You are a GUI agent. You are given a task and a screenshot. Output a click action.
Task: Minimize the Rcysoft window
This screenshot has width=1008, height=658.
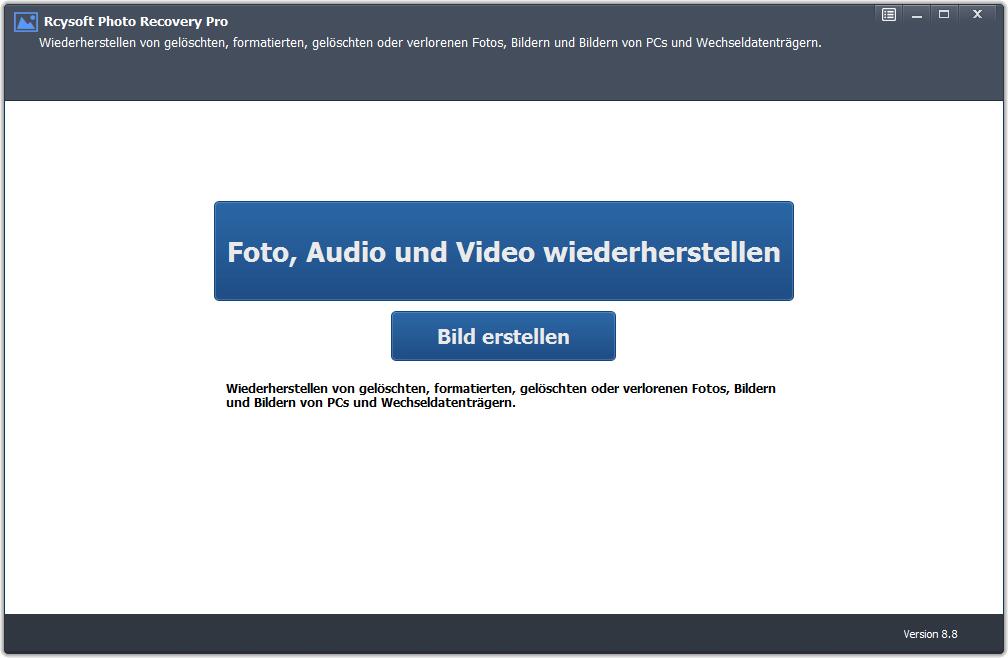coord(917,15)
